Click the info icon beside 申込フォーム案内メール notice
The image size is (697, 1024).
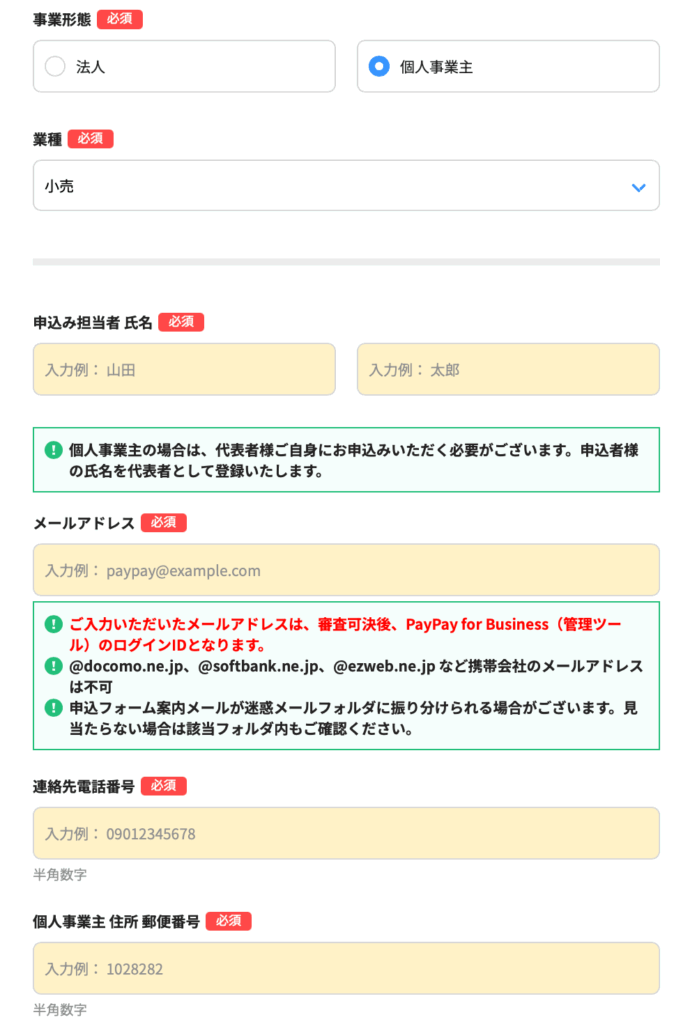[x=54, y=708]
